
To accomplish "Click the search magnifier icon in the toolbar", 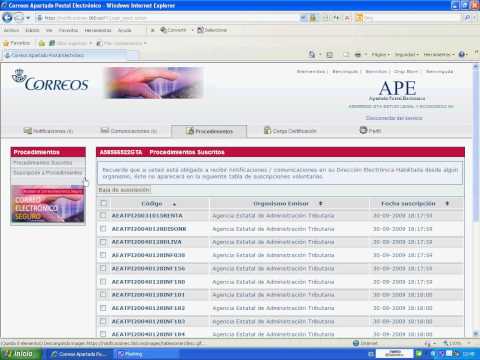I will tap(468, 18).
